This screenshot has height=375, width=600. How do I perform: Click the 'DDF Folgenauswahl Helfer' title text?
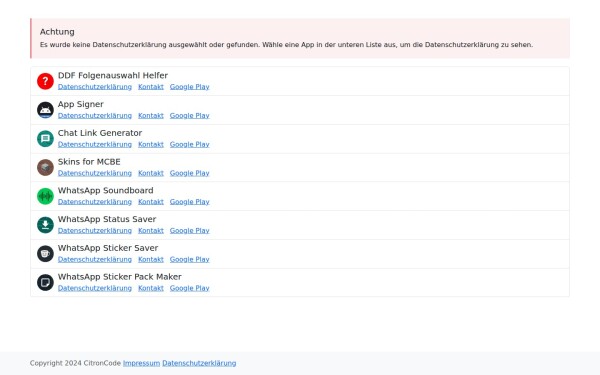[x=113, y=75]
